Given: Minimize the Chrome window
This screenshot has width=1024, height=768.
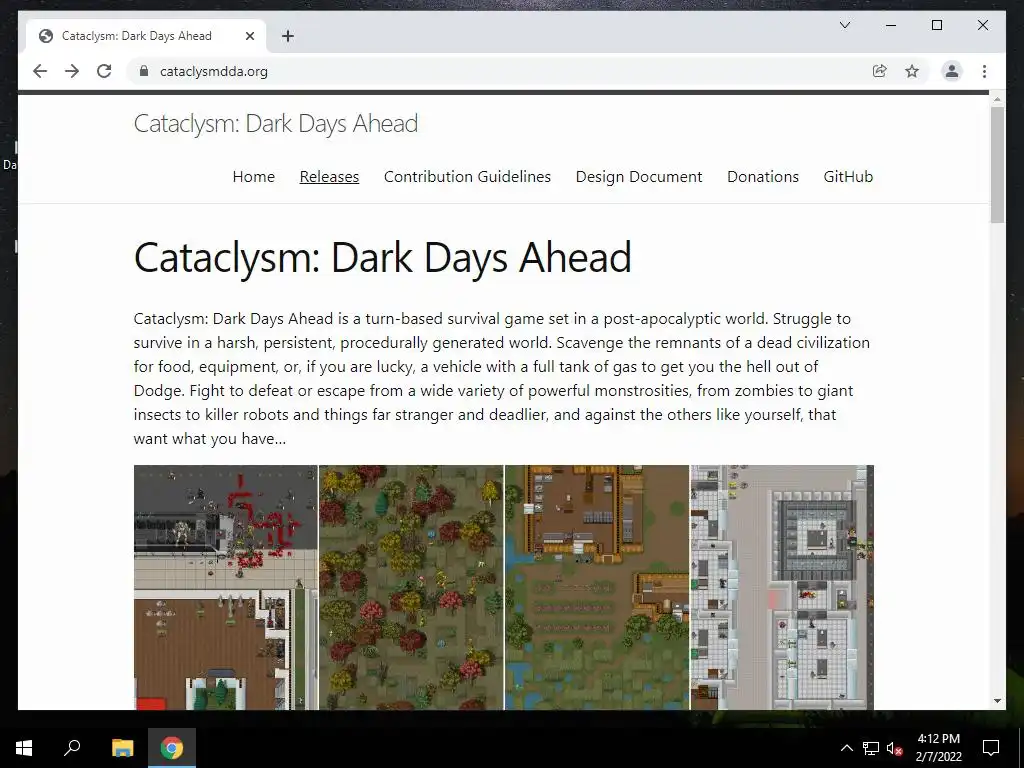Looking at the screenshot, I should pos(891,25).
